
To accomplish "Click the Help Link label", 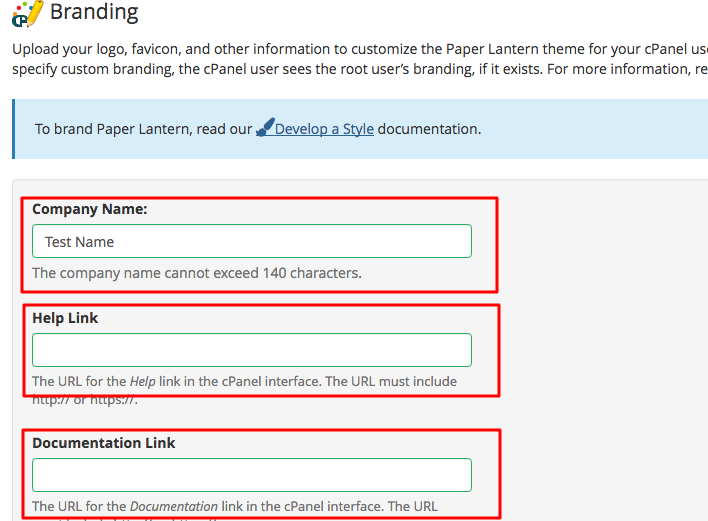I will (x=65, y=318).
